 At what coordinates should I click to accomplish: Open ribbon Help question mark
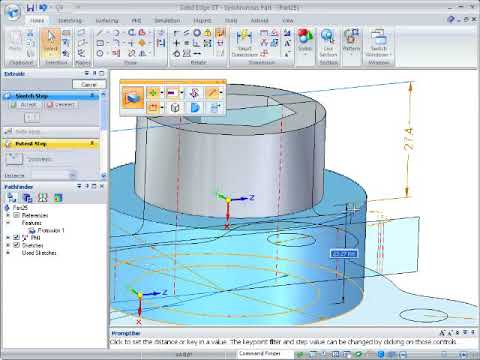(x=451, y=20)
